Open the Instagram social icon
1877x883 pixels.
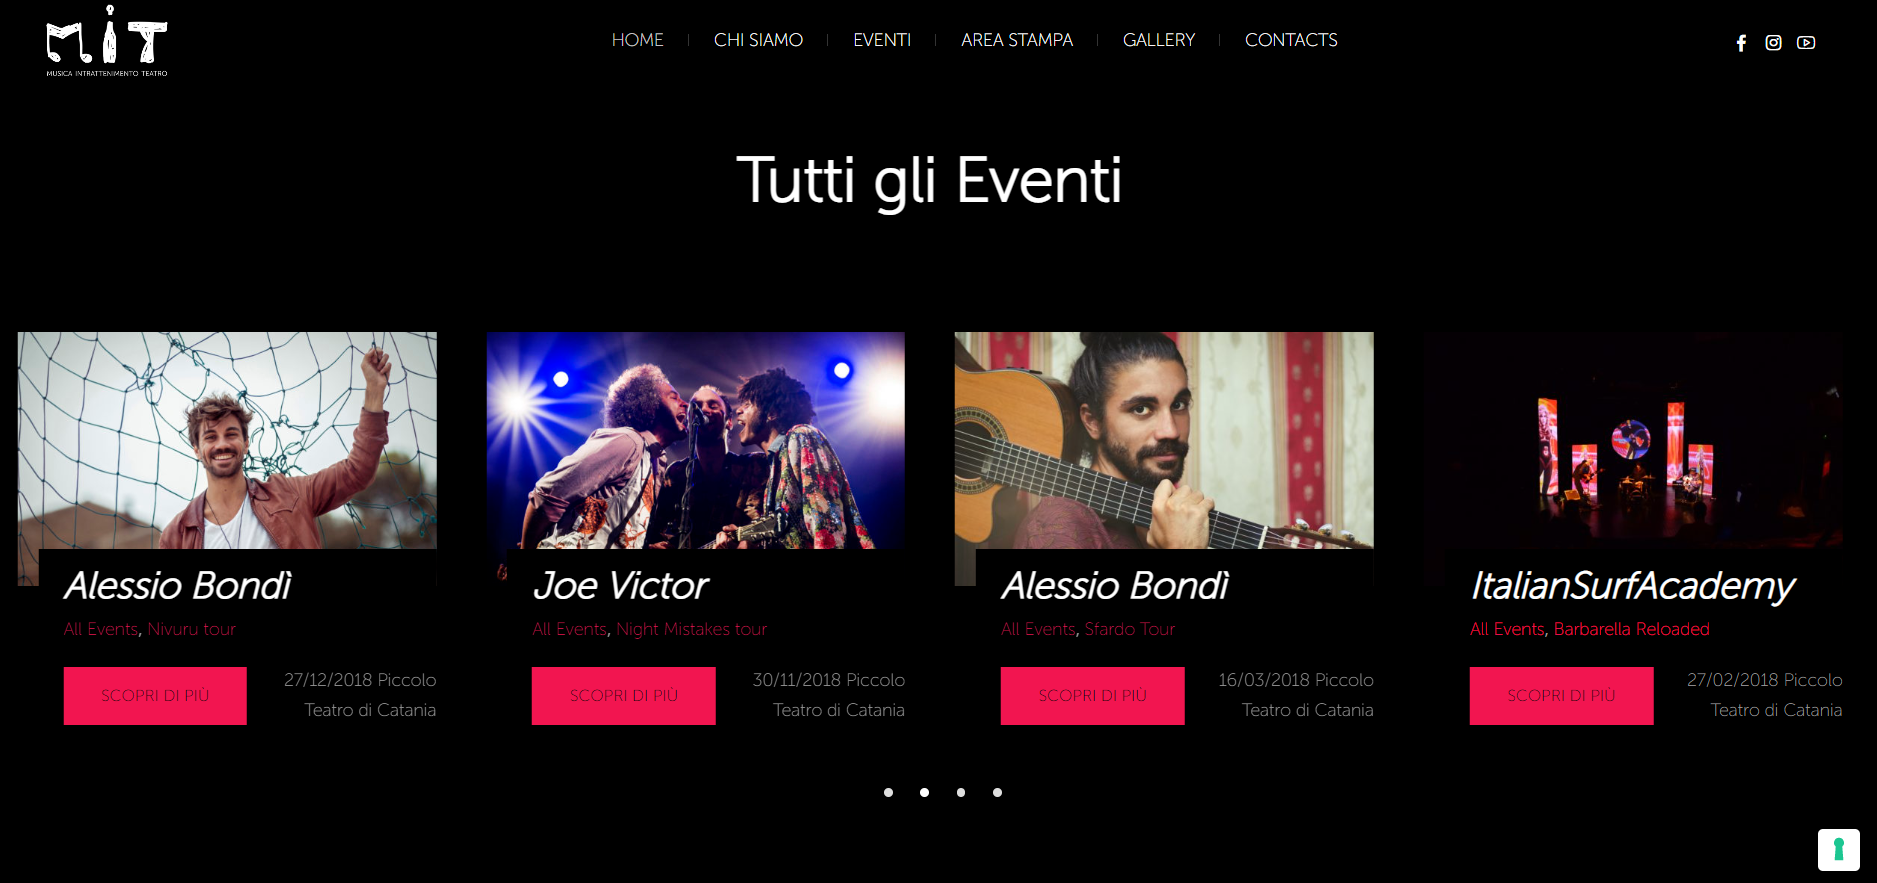(x=1773, y=43)
